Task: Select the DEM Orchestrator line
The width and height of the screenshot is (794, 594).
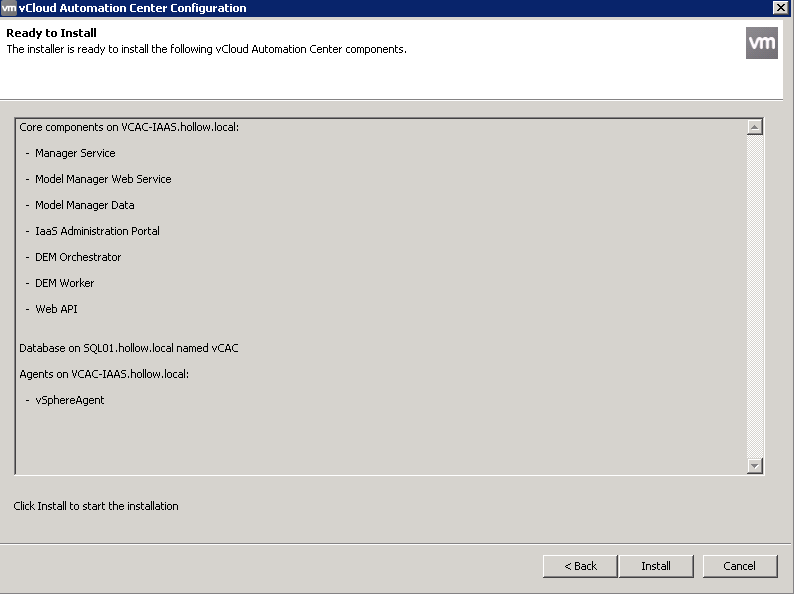Action: (78, 257)
